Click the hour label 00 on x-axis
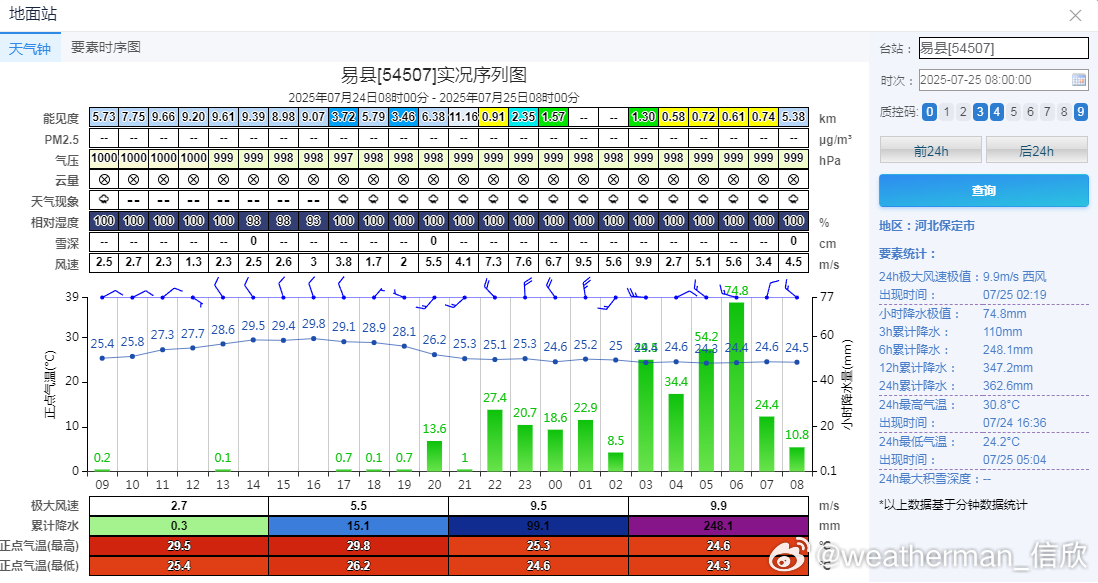This screenshot has height=583, width=1098. (x=555, y=484)
